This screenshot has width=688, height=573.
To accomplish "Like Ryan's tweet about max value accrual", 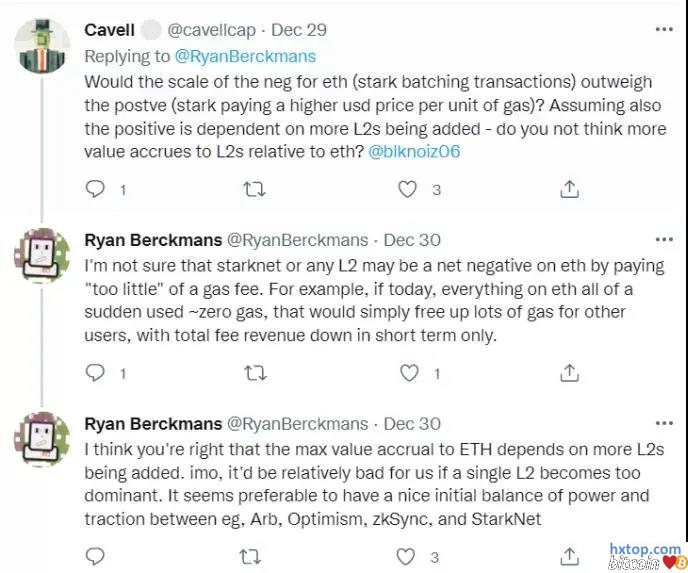I will (407, 555).
